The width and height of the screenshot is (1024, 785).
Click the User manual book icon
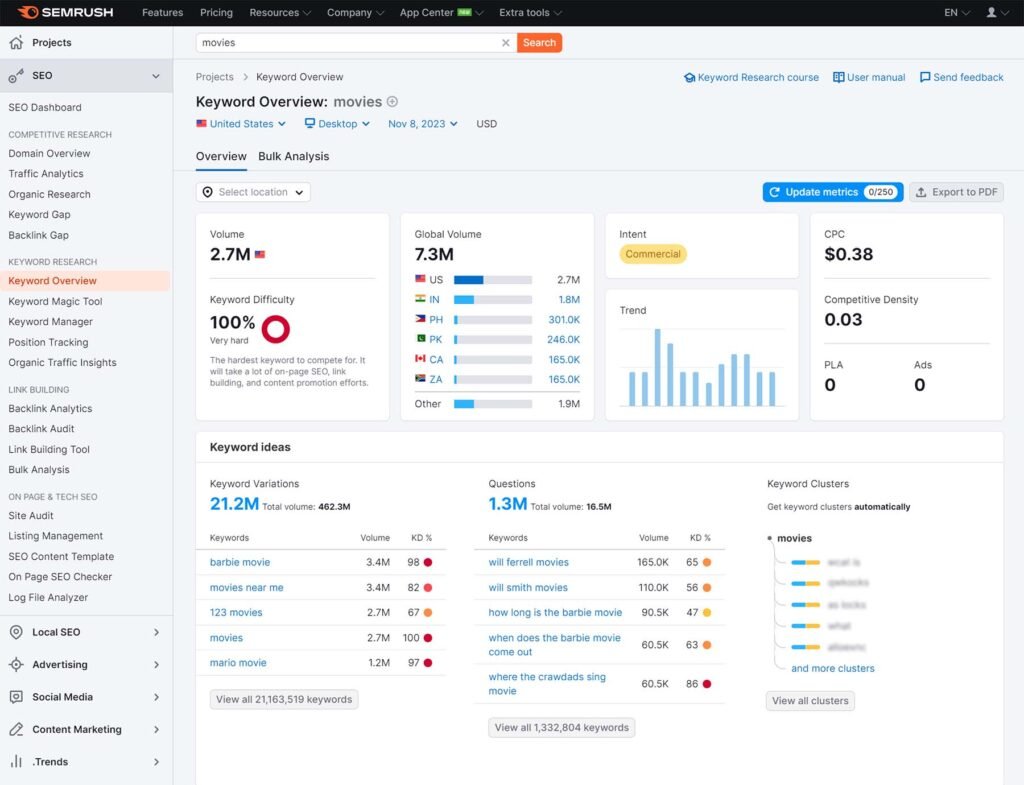click(x=839, y=78)
